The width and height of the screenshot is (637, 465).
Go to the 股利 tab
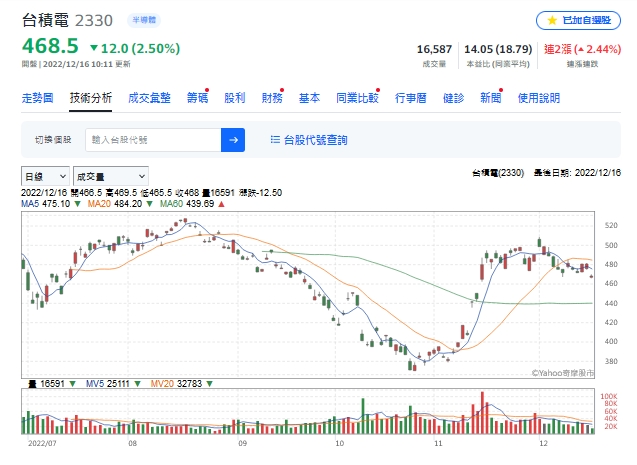point(235,98)
